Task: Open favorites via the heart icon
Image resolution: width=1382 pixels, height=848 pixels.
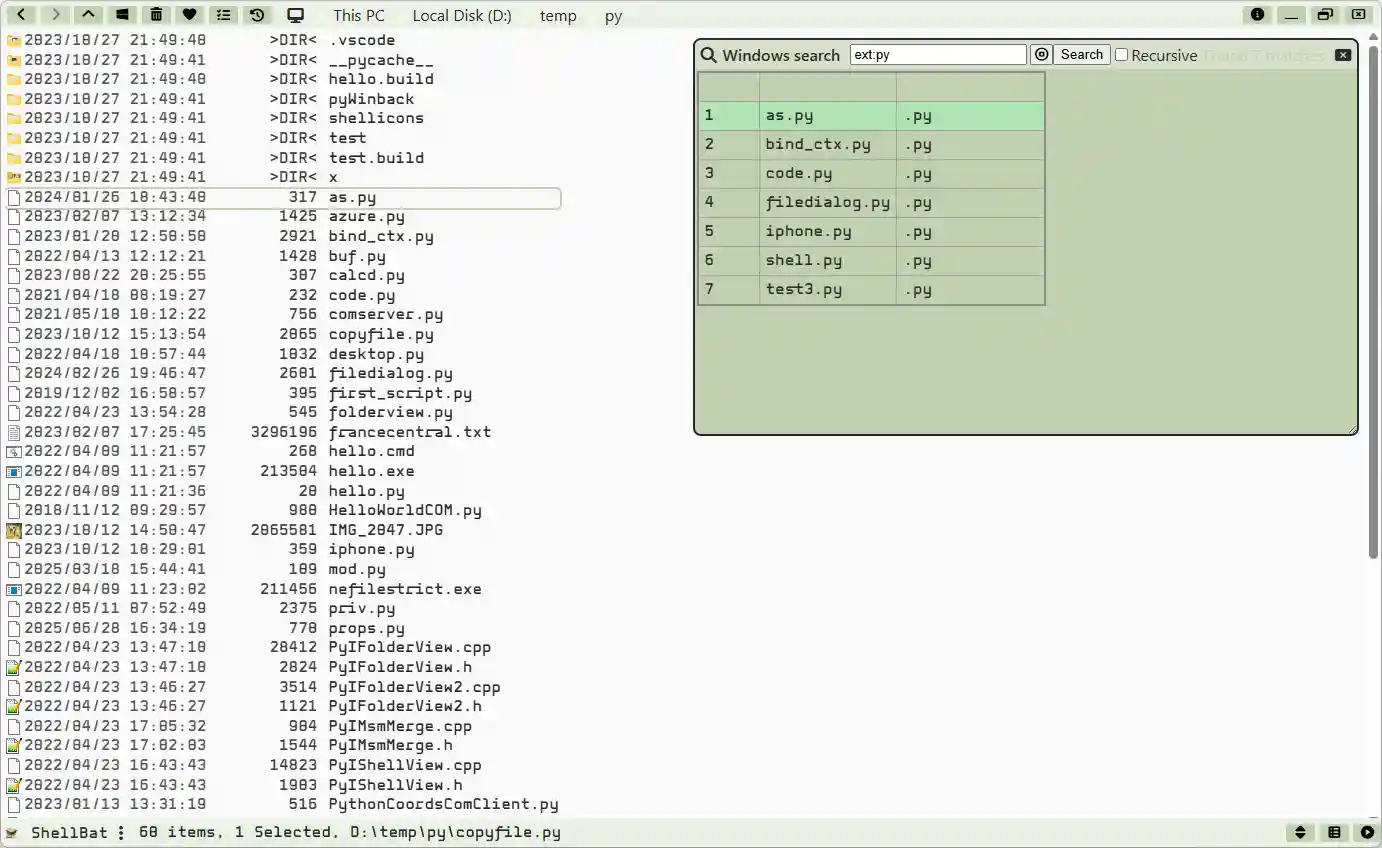Action: pyautogui.click(x=189, y=14)
